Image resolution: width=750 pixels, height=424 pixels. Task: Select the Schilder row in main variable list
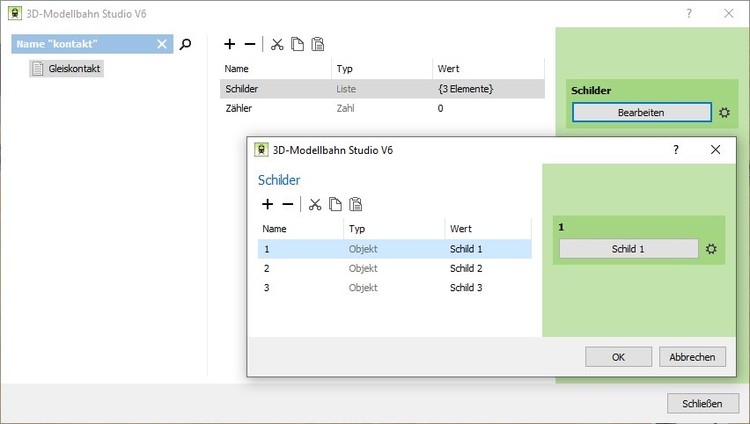tap(382, 89)
